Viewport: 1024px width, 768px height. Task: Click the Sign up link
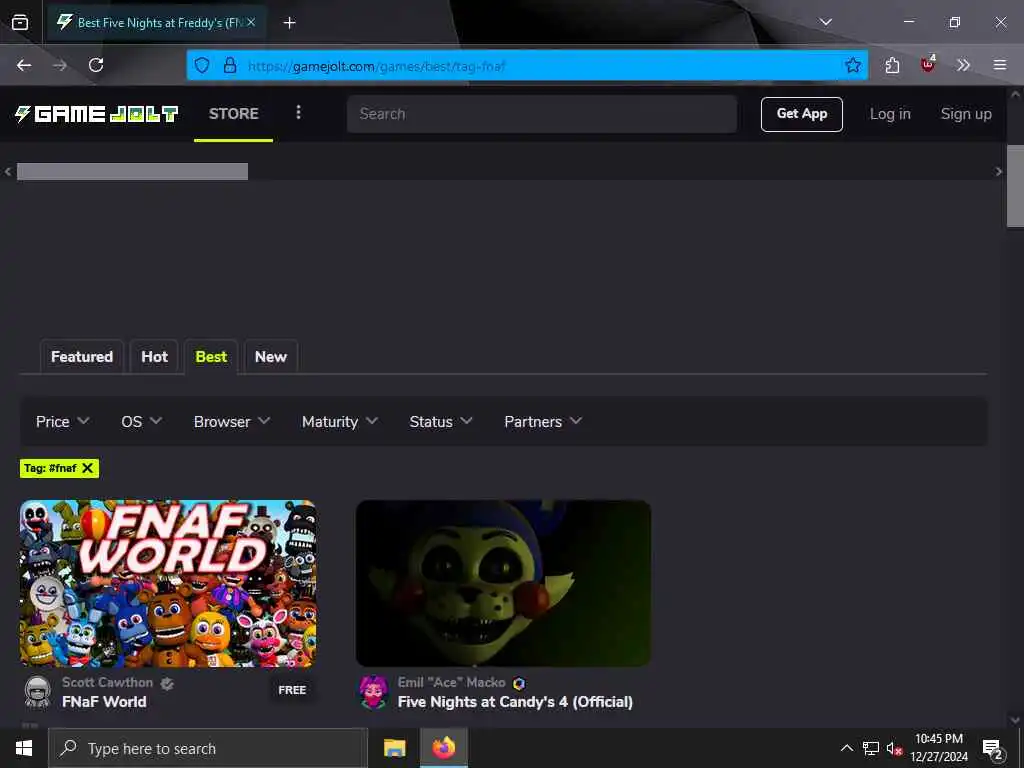coord(966,114)
